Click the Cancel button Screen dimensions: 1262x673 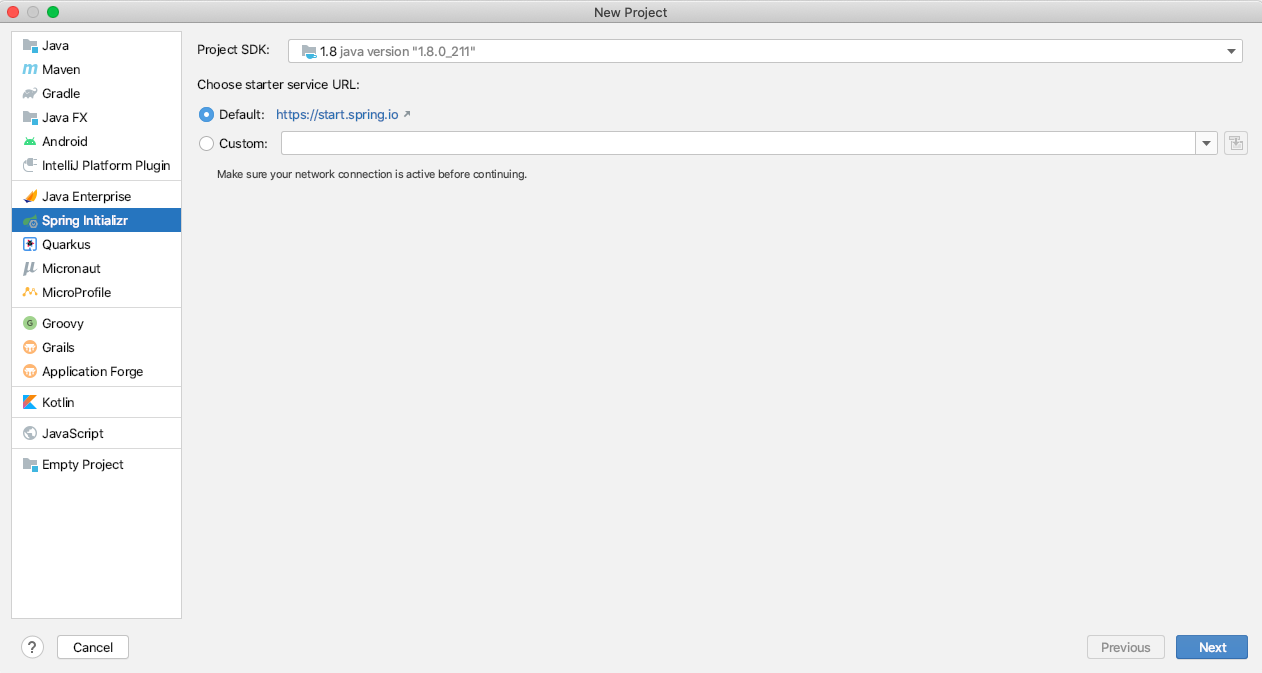click(93, 647)
